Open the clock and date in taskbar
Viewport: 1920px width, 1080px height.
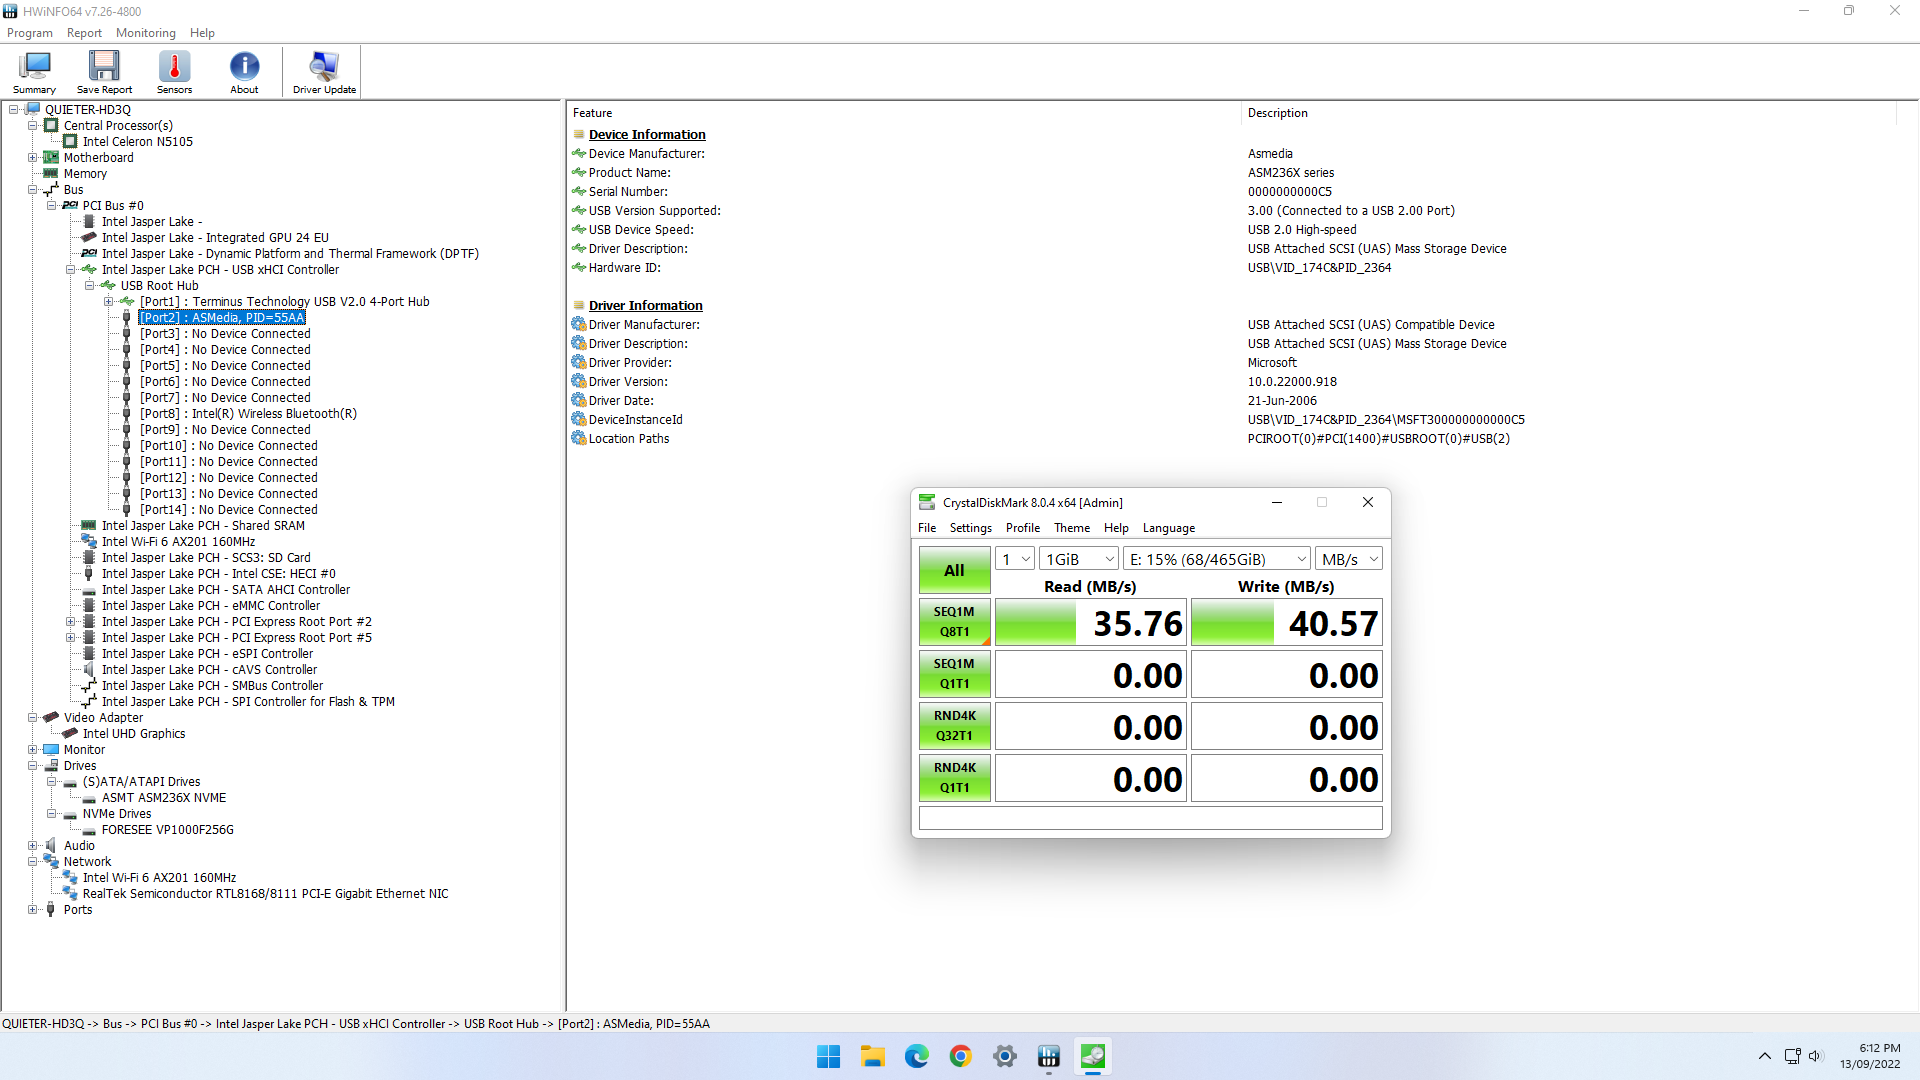point(1870,1056)
